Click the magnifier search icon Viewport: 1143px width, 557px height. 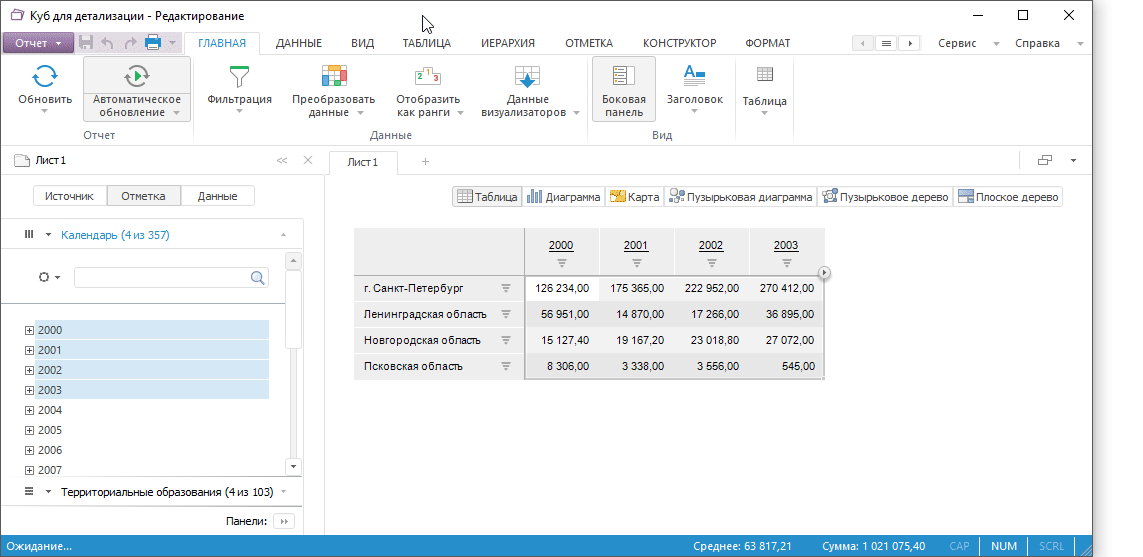click(x=258, y=277)
